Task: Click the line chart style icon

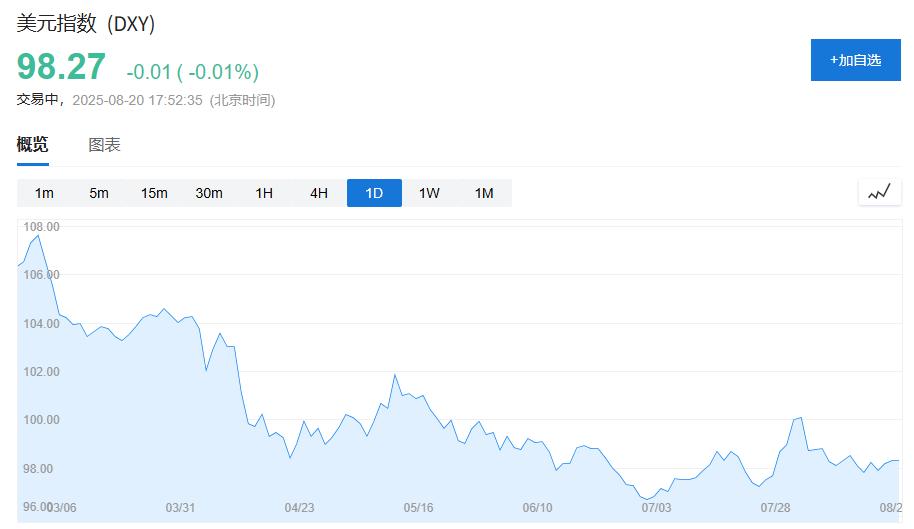Action: click(880, 192)
